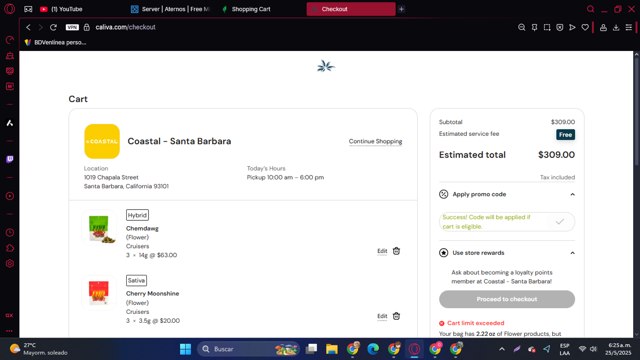Edit the Chemdawg cart item
The height and width of the screenshot is (360, 640).
(382, 251)
